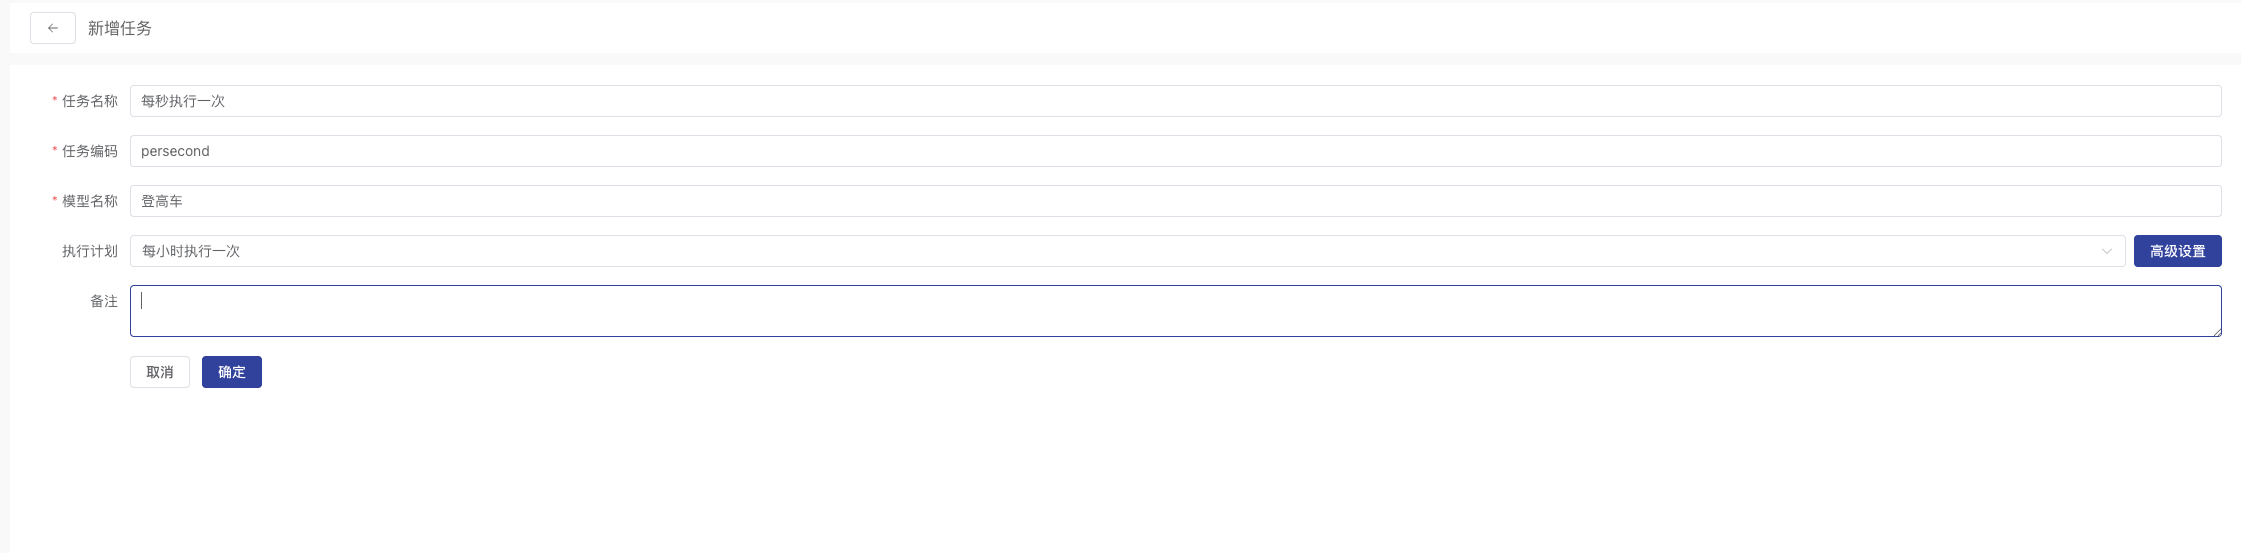Click the resize handle of 备注 textarea
2241x553 pixels.
(x=2216, y=331)
